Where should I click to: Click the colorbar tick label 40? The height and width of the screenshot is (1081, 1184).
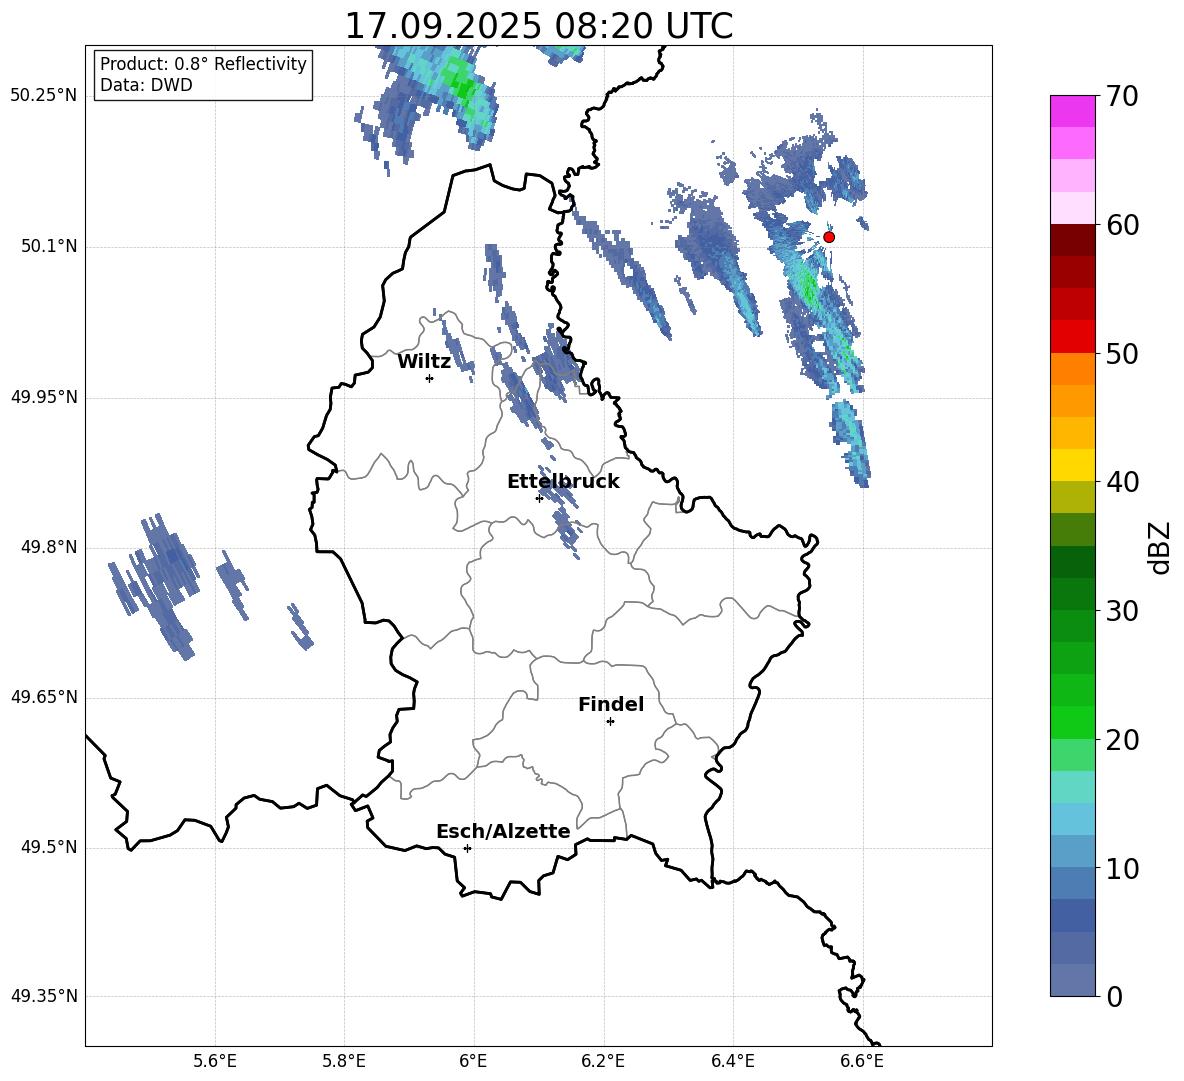click(x=1122, y=482)
